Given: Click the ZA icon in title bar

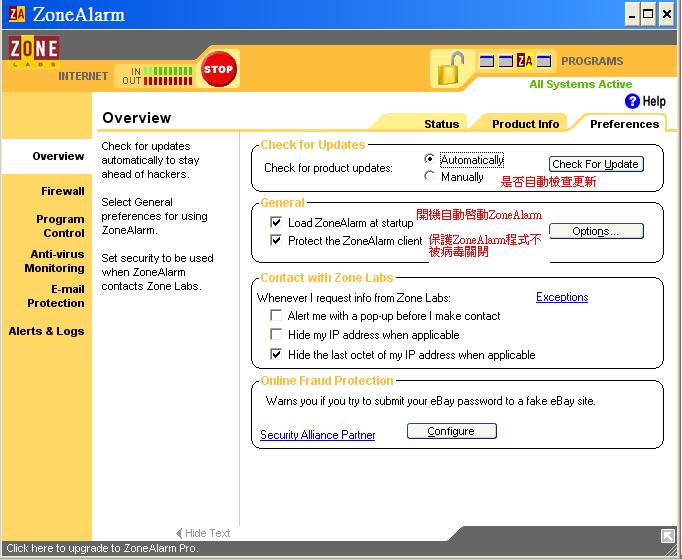Looking at the screenshot, I should click(x=17, y=13).
